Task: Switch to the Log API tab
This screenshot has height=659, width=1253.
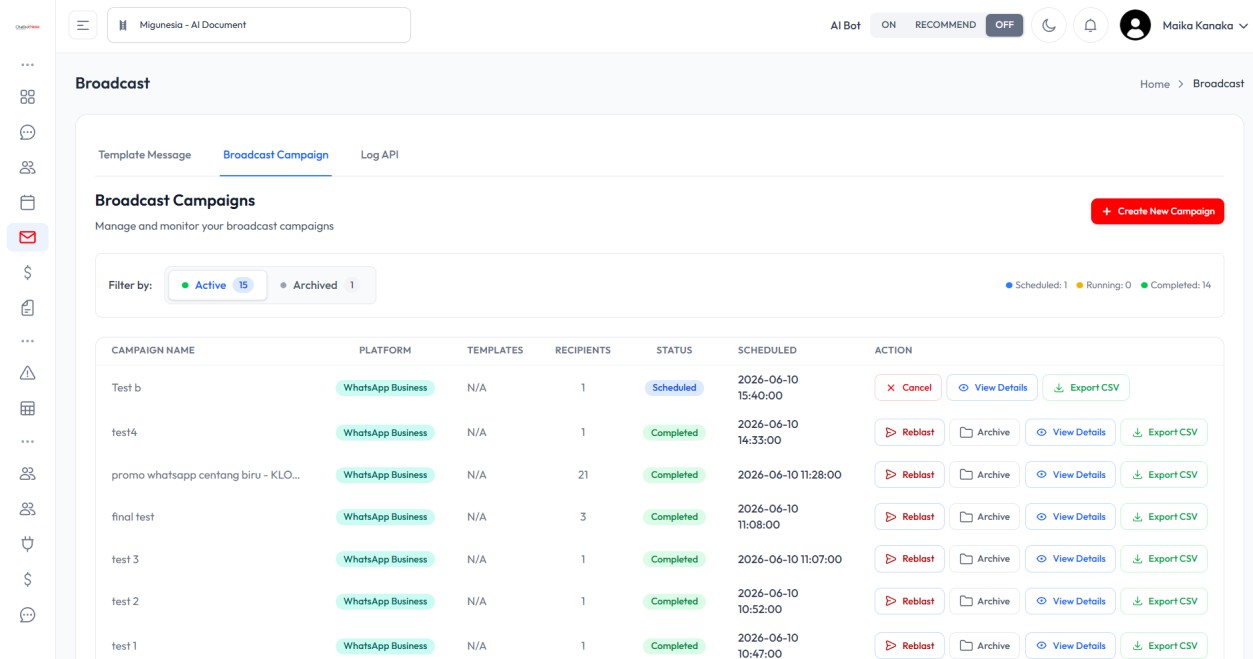Action: pos(380,155)
